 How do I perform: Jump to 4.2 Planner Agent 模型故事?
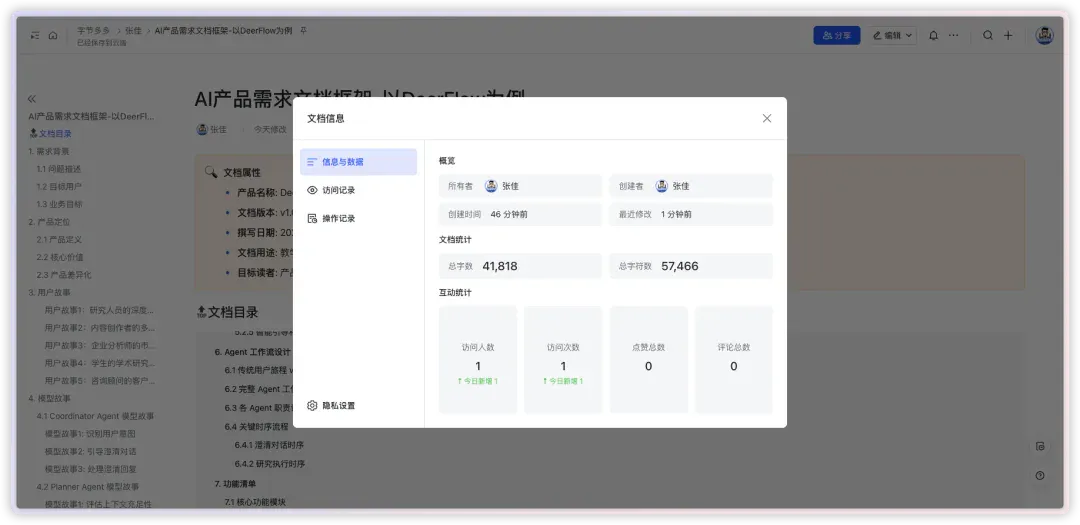(x=87, y=486)
